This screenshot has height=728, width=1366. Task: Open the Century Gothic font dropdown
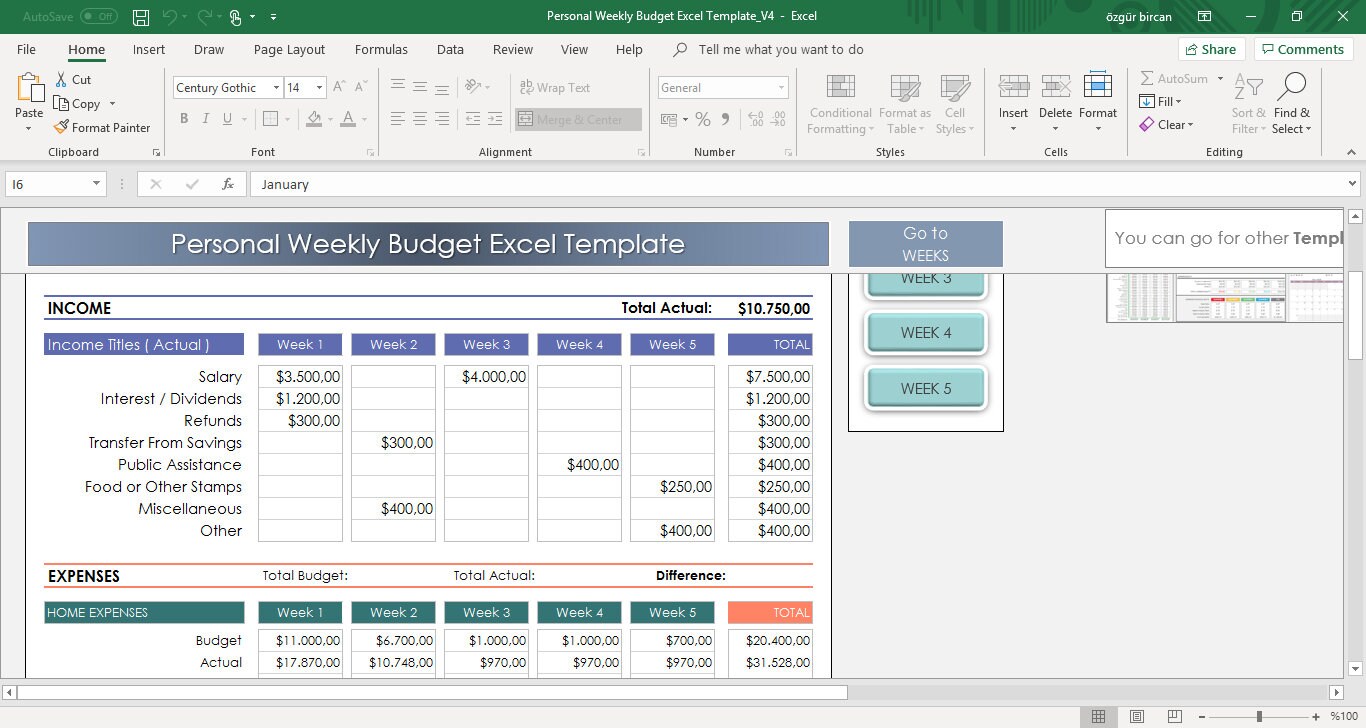(x=276, y=87)
